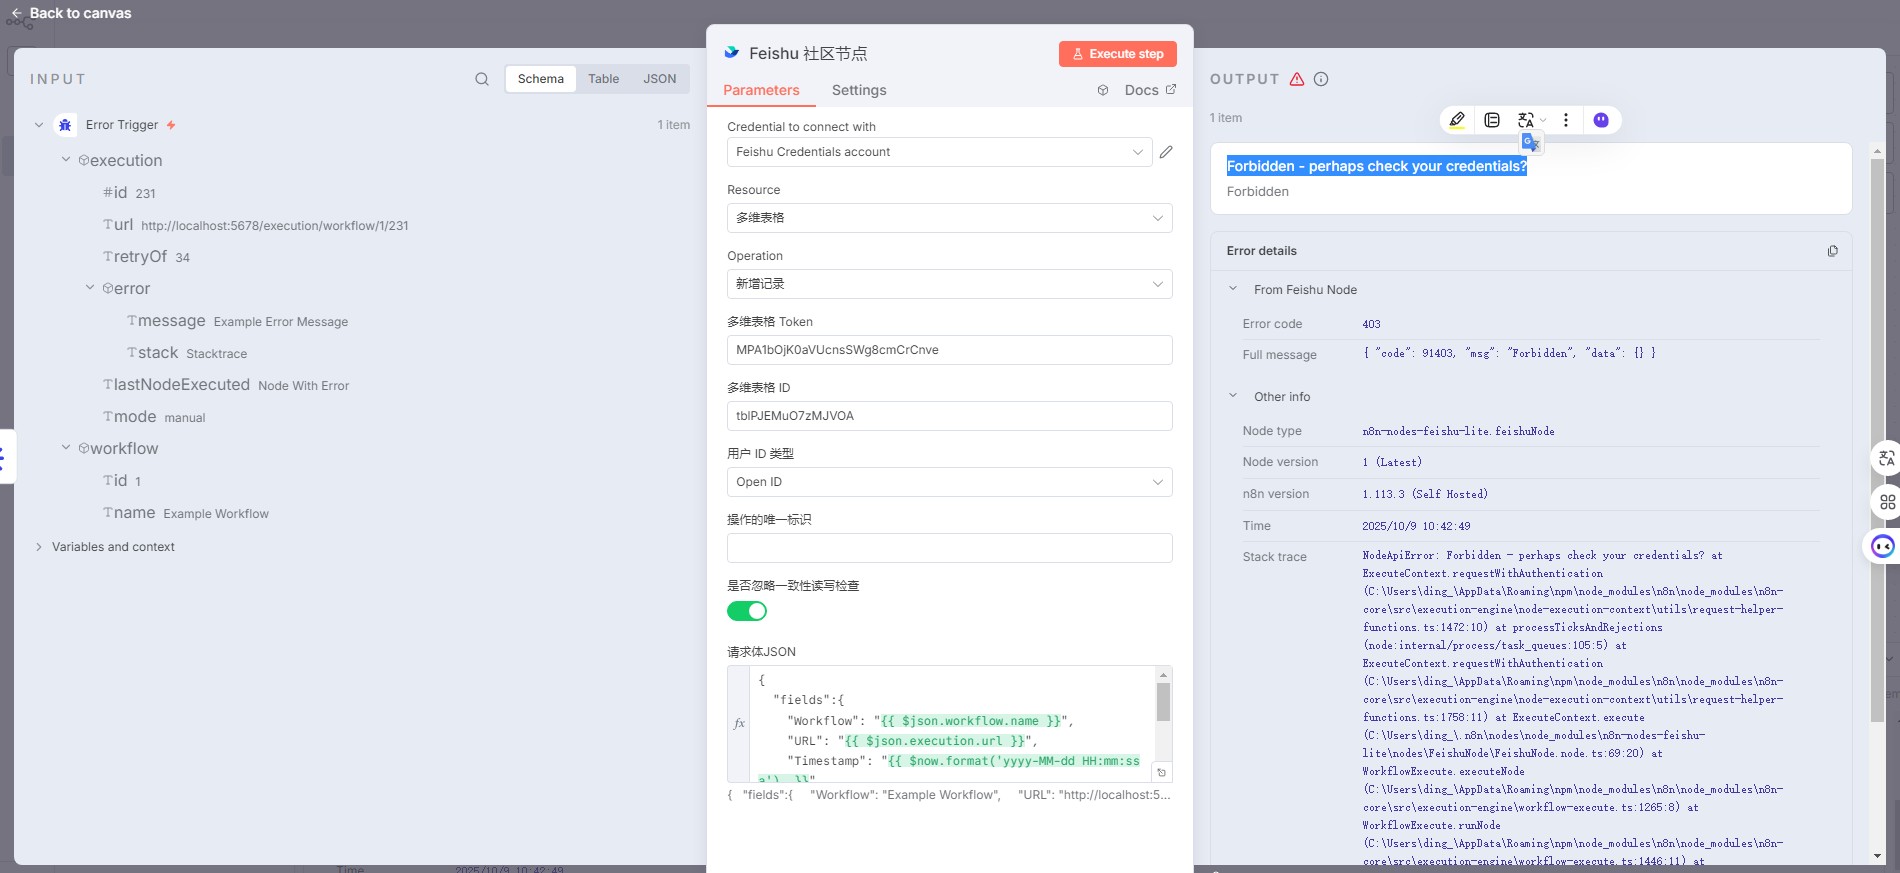Expand Variables and context
Image resolution: width=1900 pixels, height=873 pixels.
point(39,547)
